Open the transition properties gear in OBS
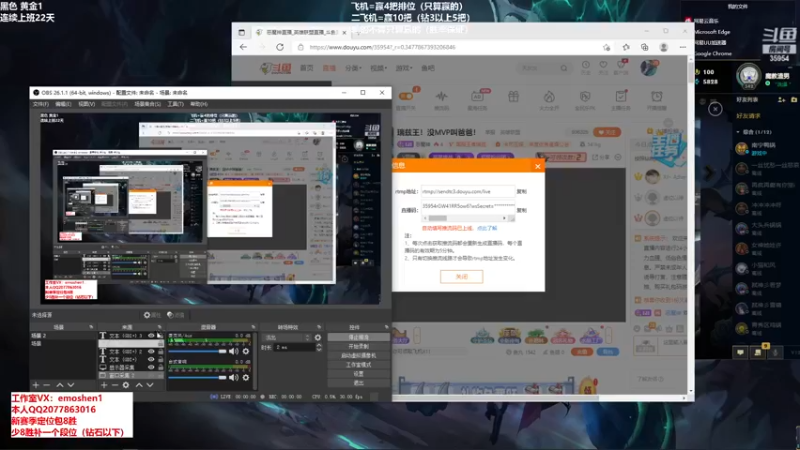This screenshot has width=800, height=450. (x=318, y=337)
